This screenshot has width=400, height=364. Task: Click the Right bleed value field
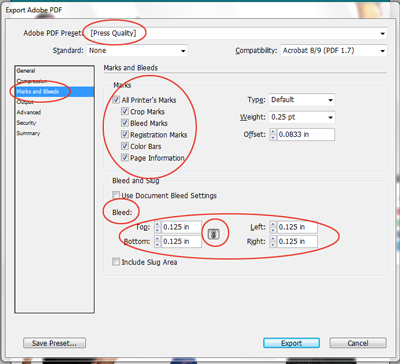pos(297,241)
